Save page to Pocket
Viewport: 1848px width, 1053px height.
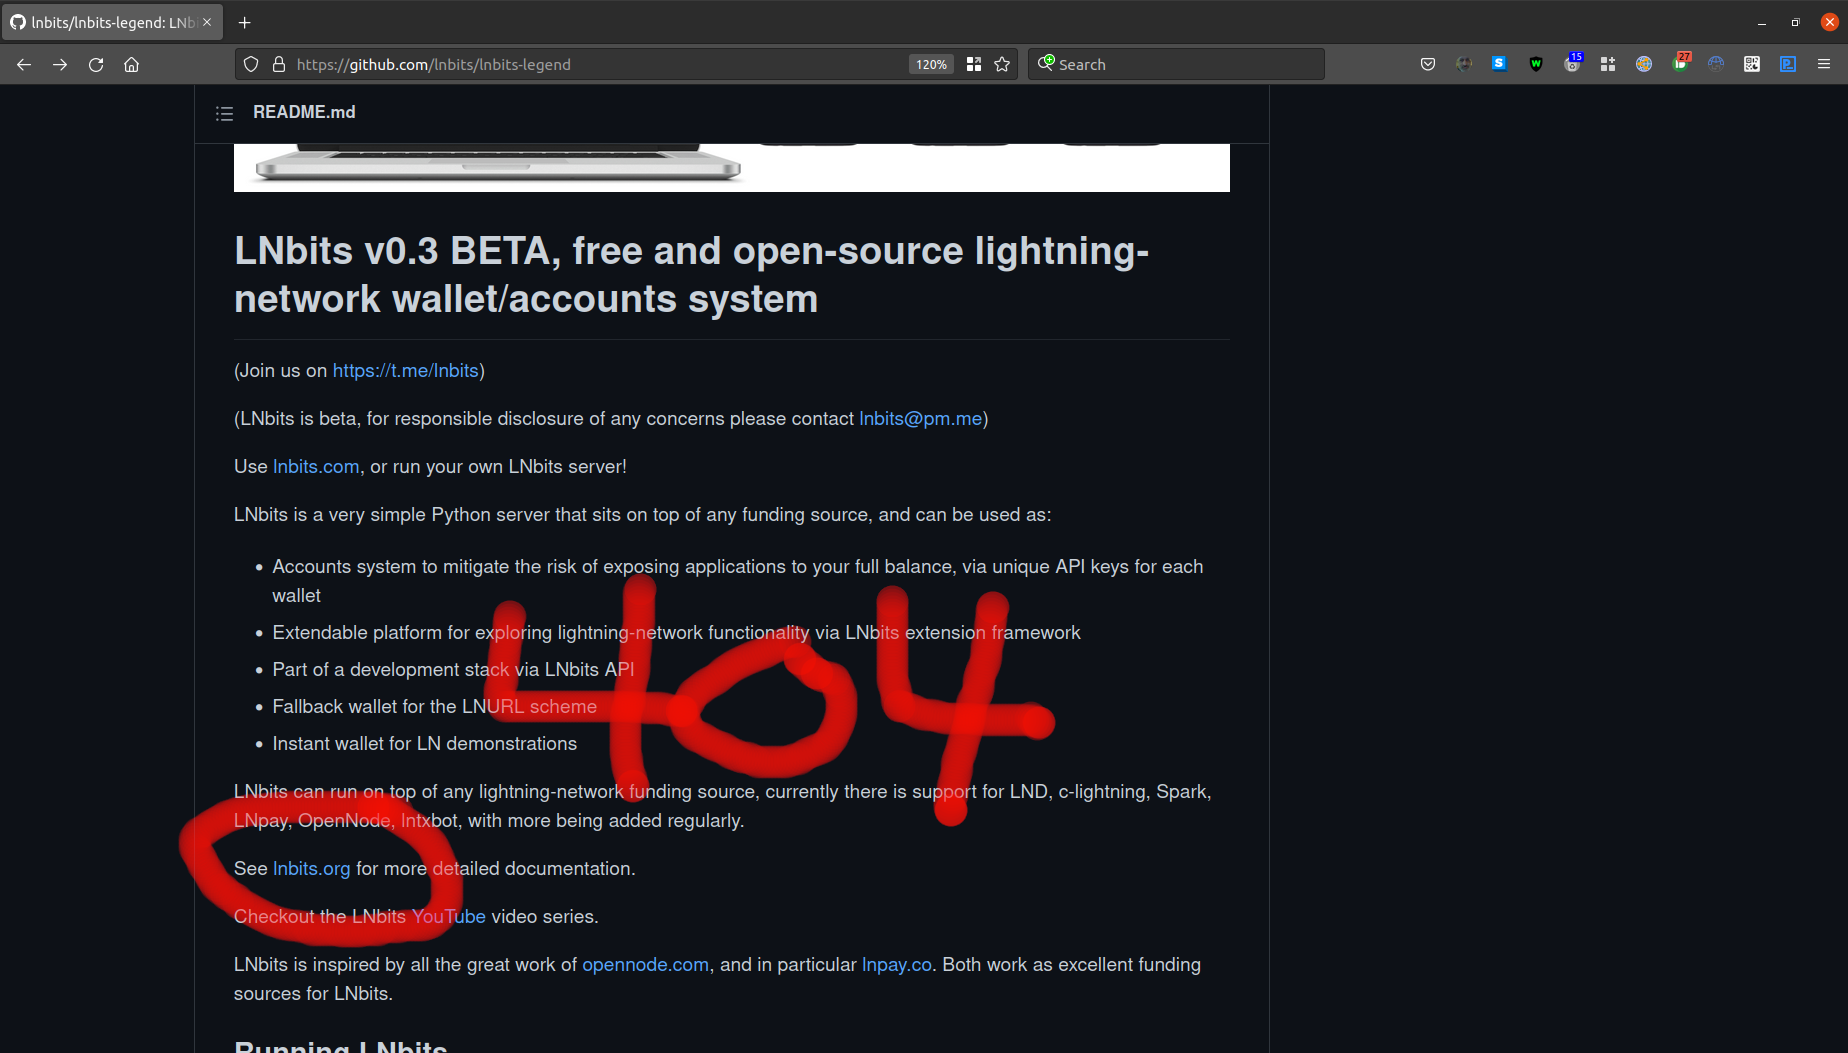1428,64
